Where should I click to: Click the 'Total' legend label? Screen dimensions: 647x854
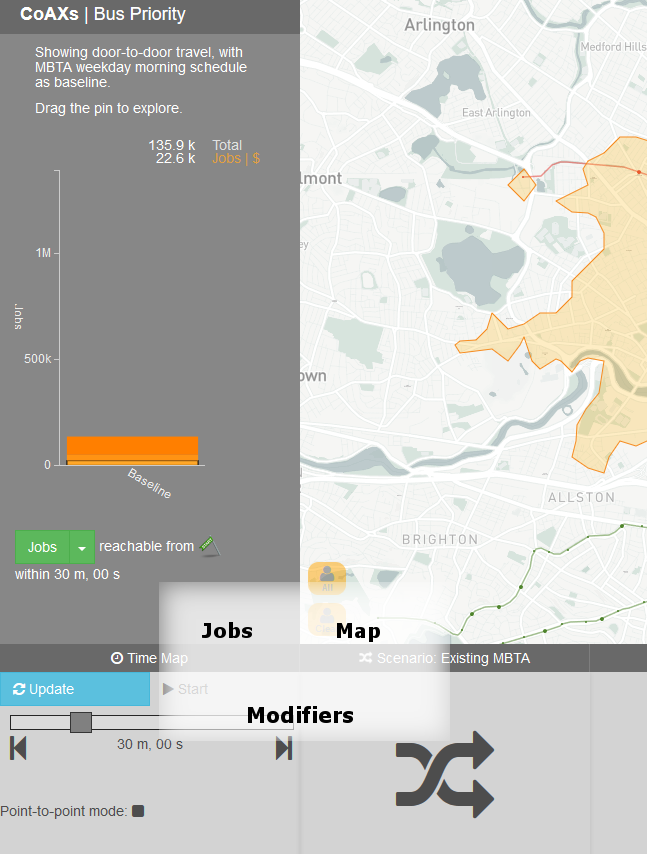[x=227, y=145]
